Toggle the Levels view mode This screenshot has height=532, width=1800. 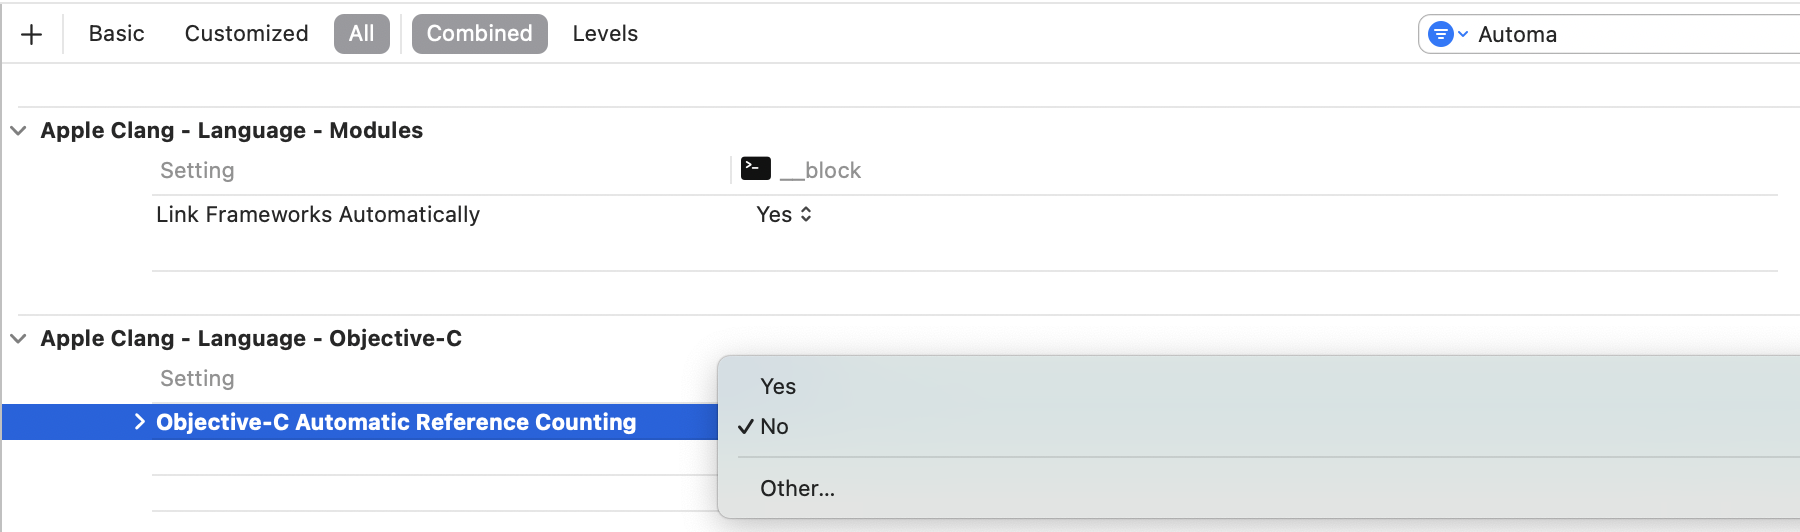(605, 34)
